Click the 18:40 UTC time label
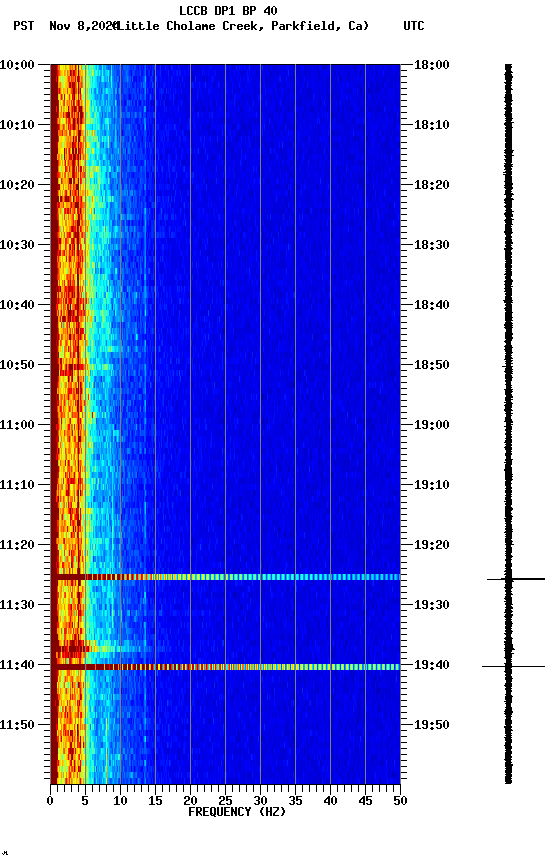The image size is (552, 864). point(431,305)
